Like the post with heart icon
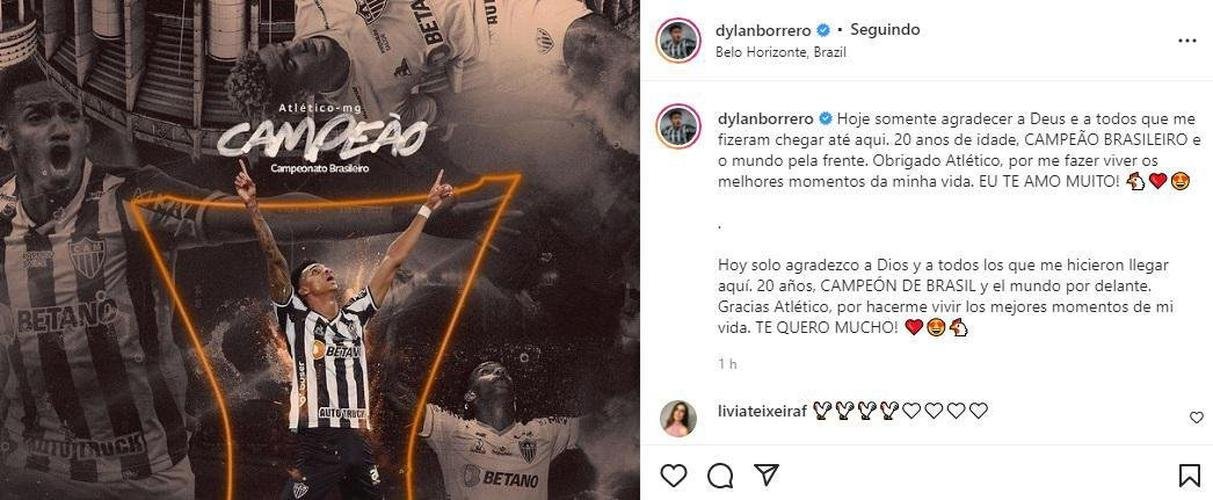This screenshot has height=500, width=1213. coord(674,474)
